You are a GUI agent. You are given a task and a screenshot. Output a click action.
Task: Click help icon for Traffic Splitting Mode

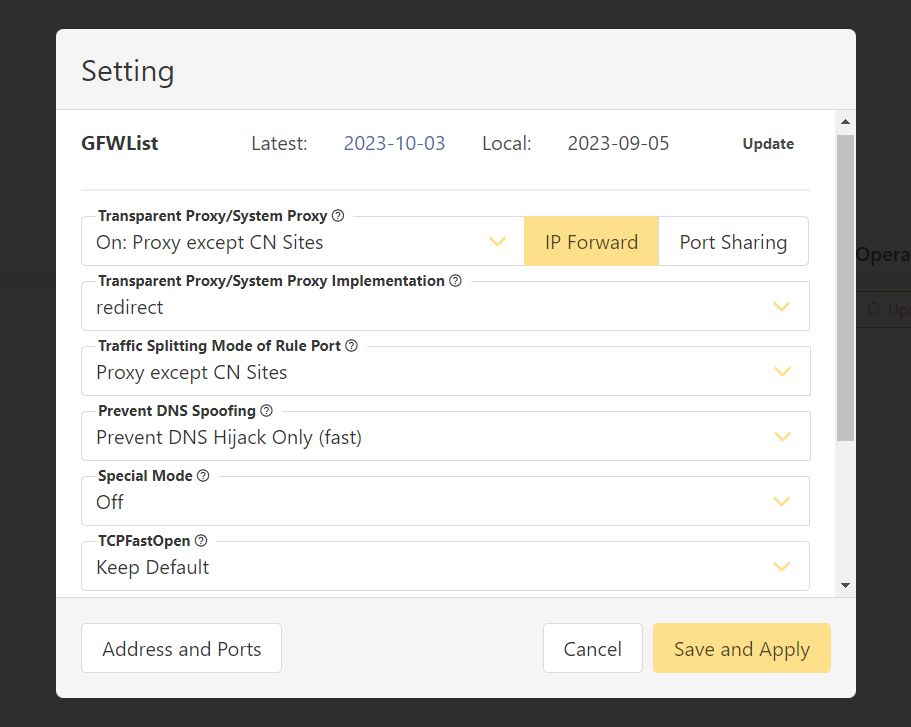coord(351,346)
